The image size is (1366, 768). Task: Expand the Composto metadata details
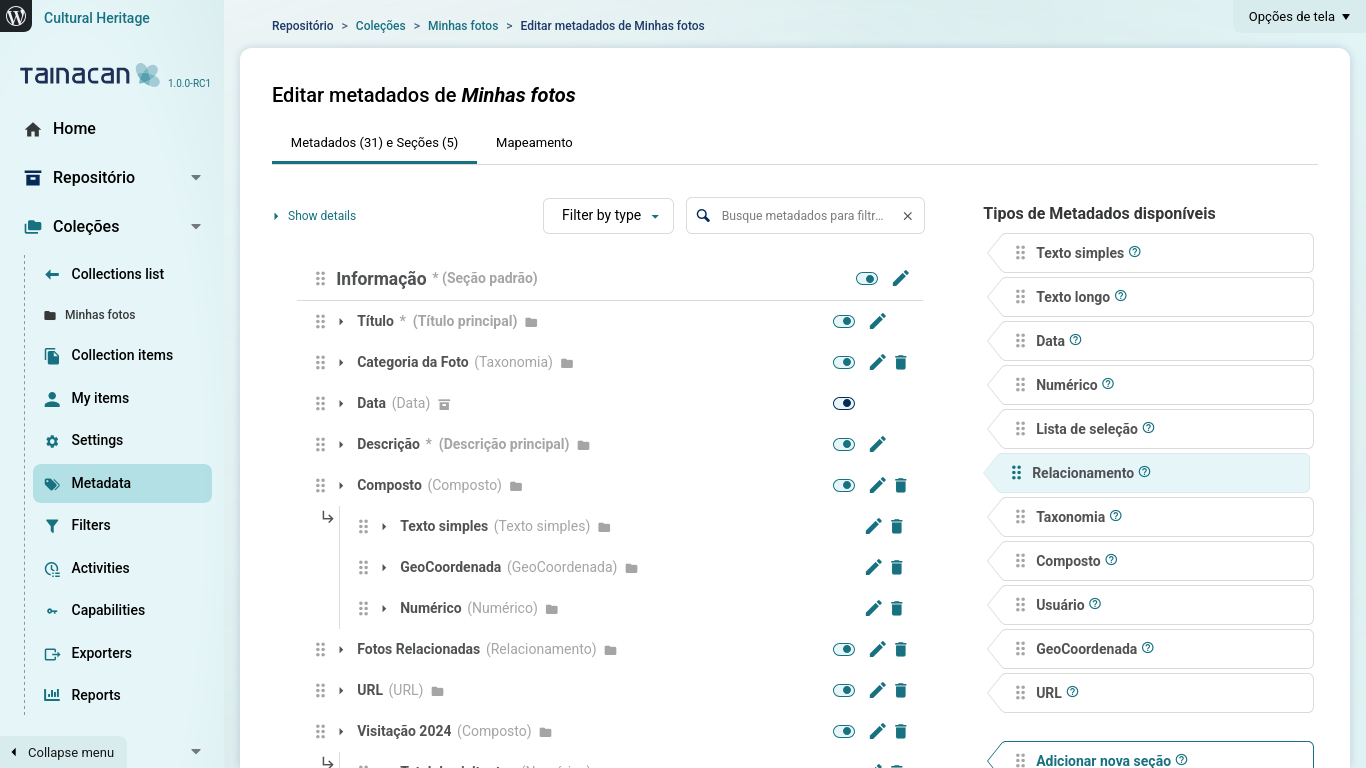[341, 485]
